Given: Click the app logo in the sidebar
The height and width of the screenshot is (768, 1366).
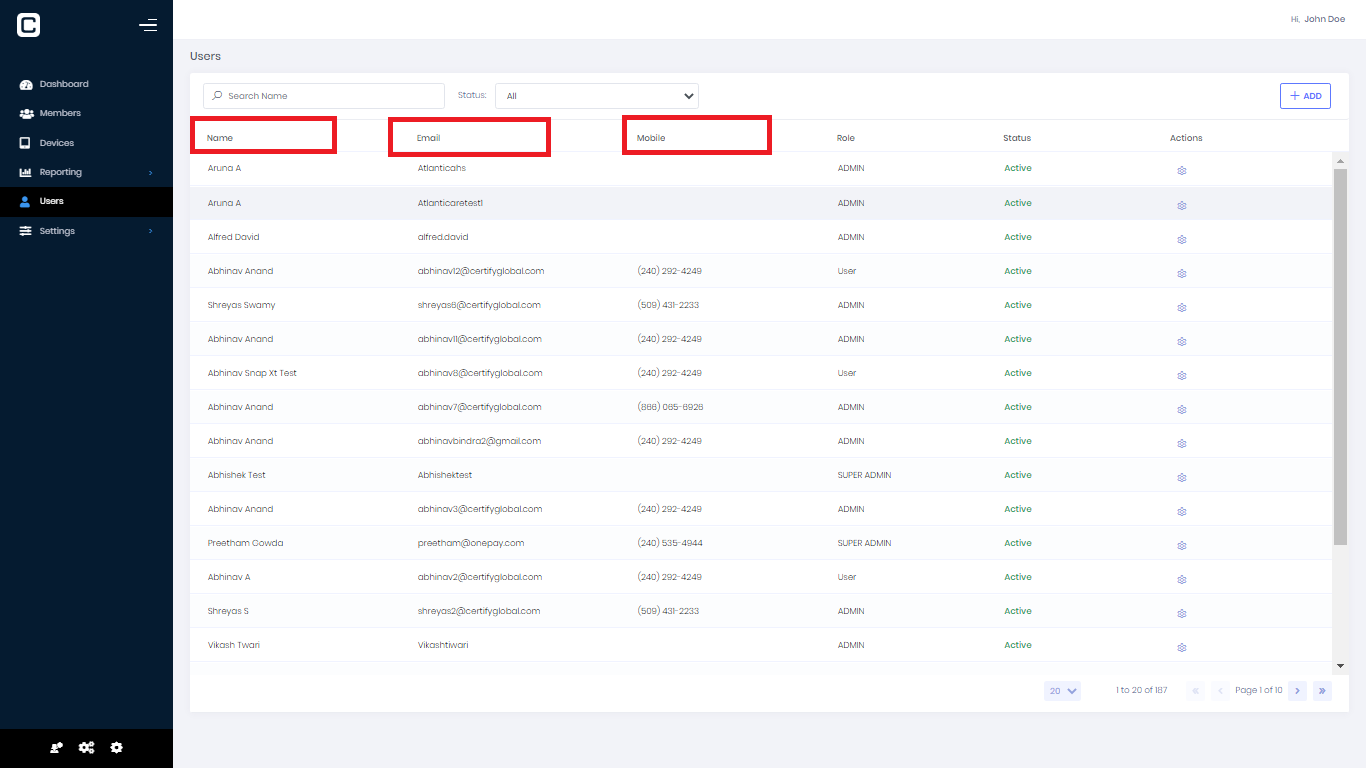Looking at the screenshot, I should (x=29, y=26).
